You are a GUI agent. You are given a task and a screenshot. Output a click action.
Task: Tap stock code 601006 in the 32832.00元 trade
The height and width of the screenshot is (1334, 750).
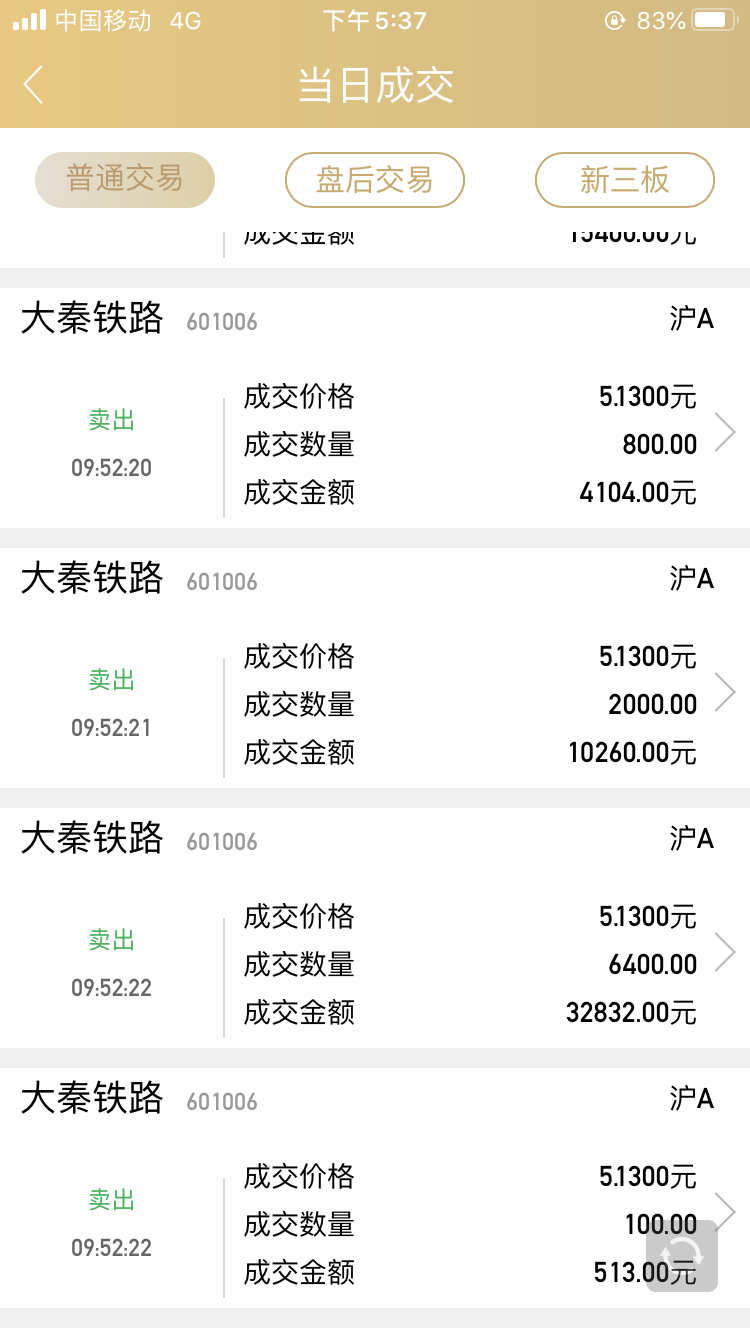pos(222,842)
